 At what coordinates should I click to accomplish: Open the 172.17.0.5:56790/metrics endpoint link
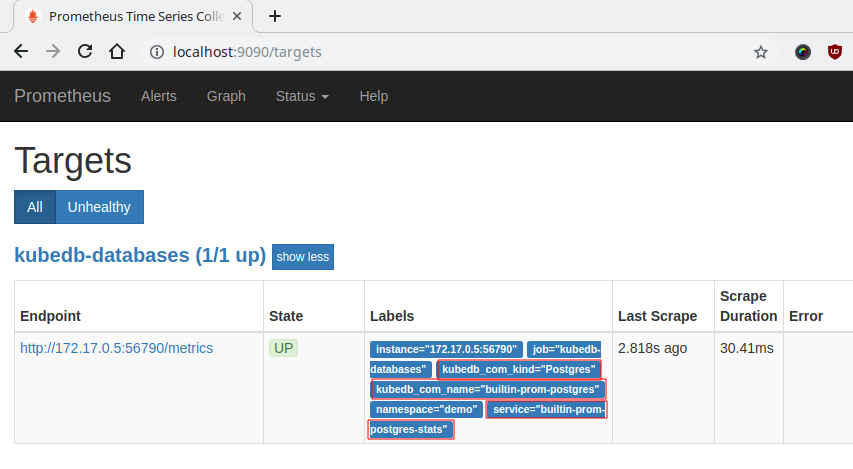(x=116, y=348)
